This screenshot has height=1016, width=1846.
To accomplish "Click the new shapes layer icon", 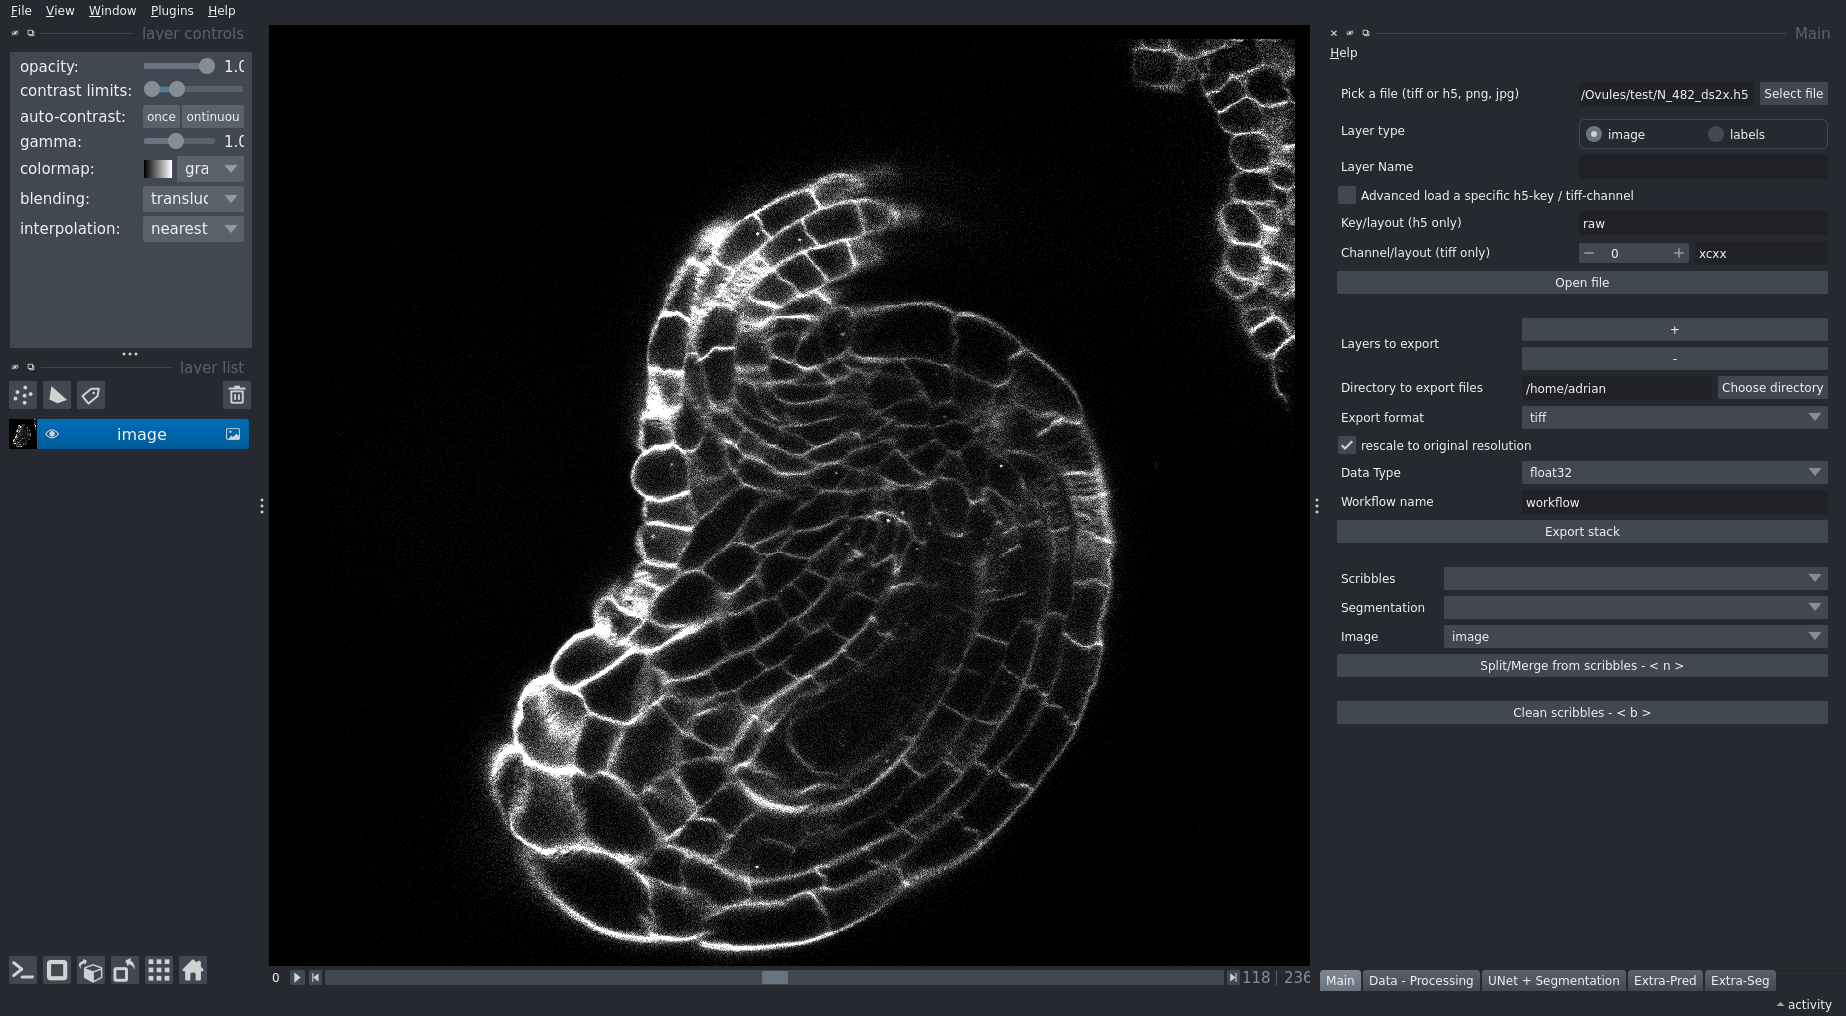I will tap(57, 396).
